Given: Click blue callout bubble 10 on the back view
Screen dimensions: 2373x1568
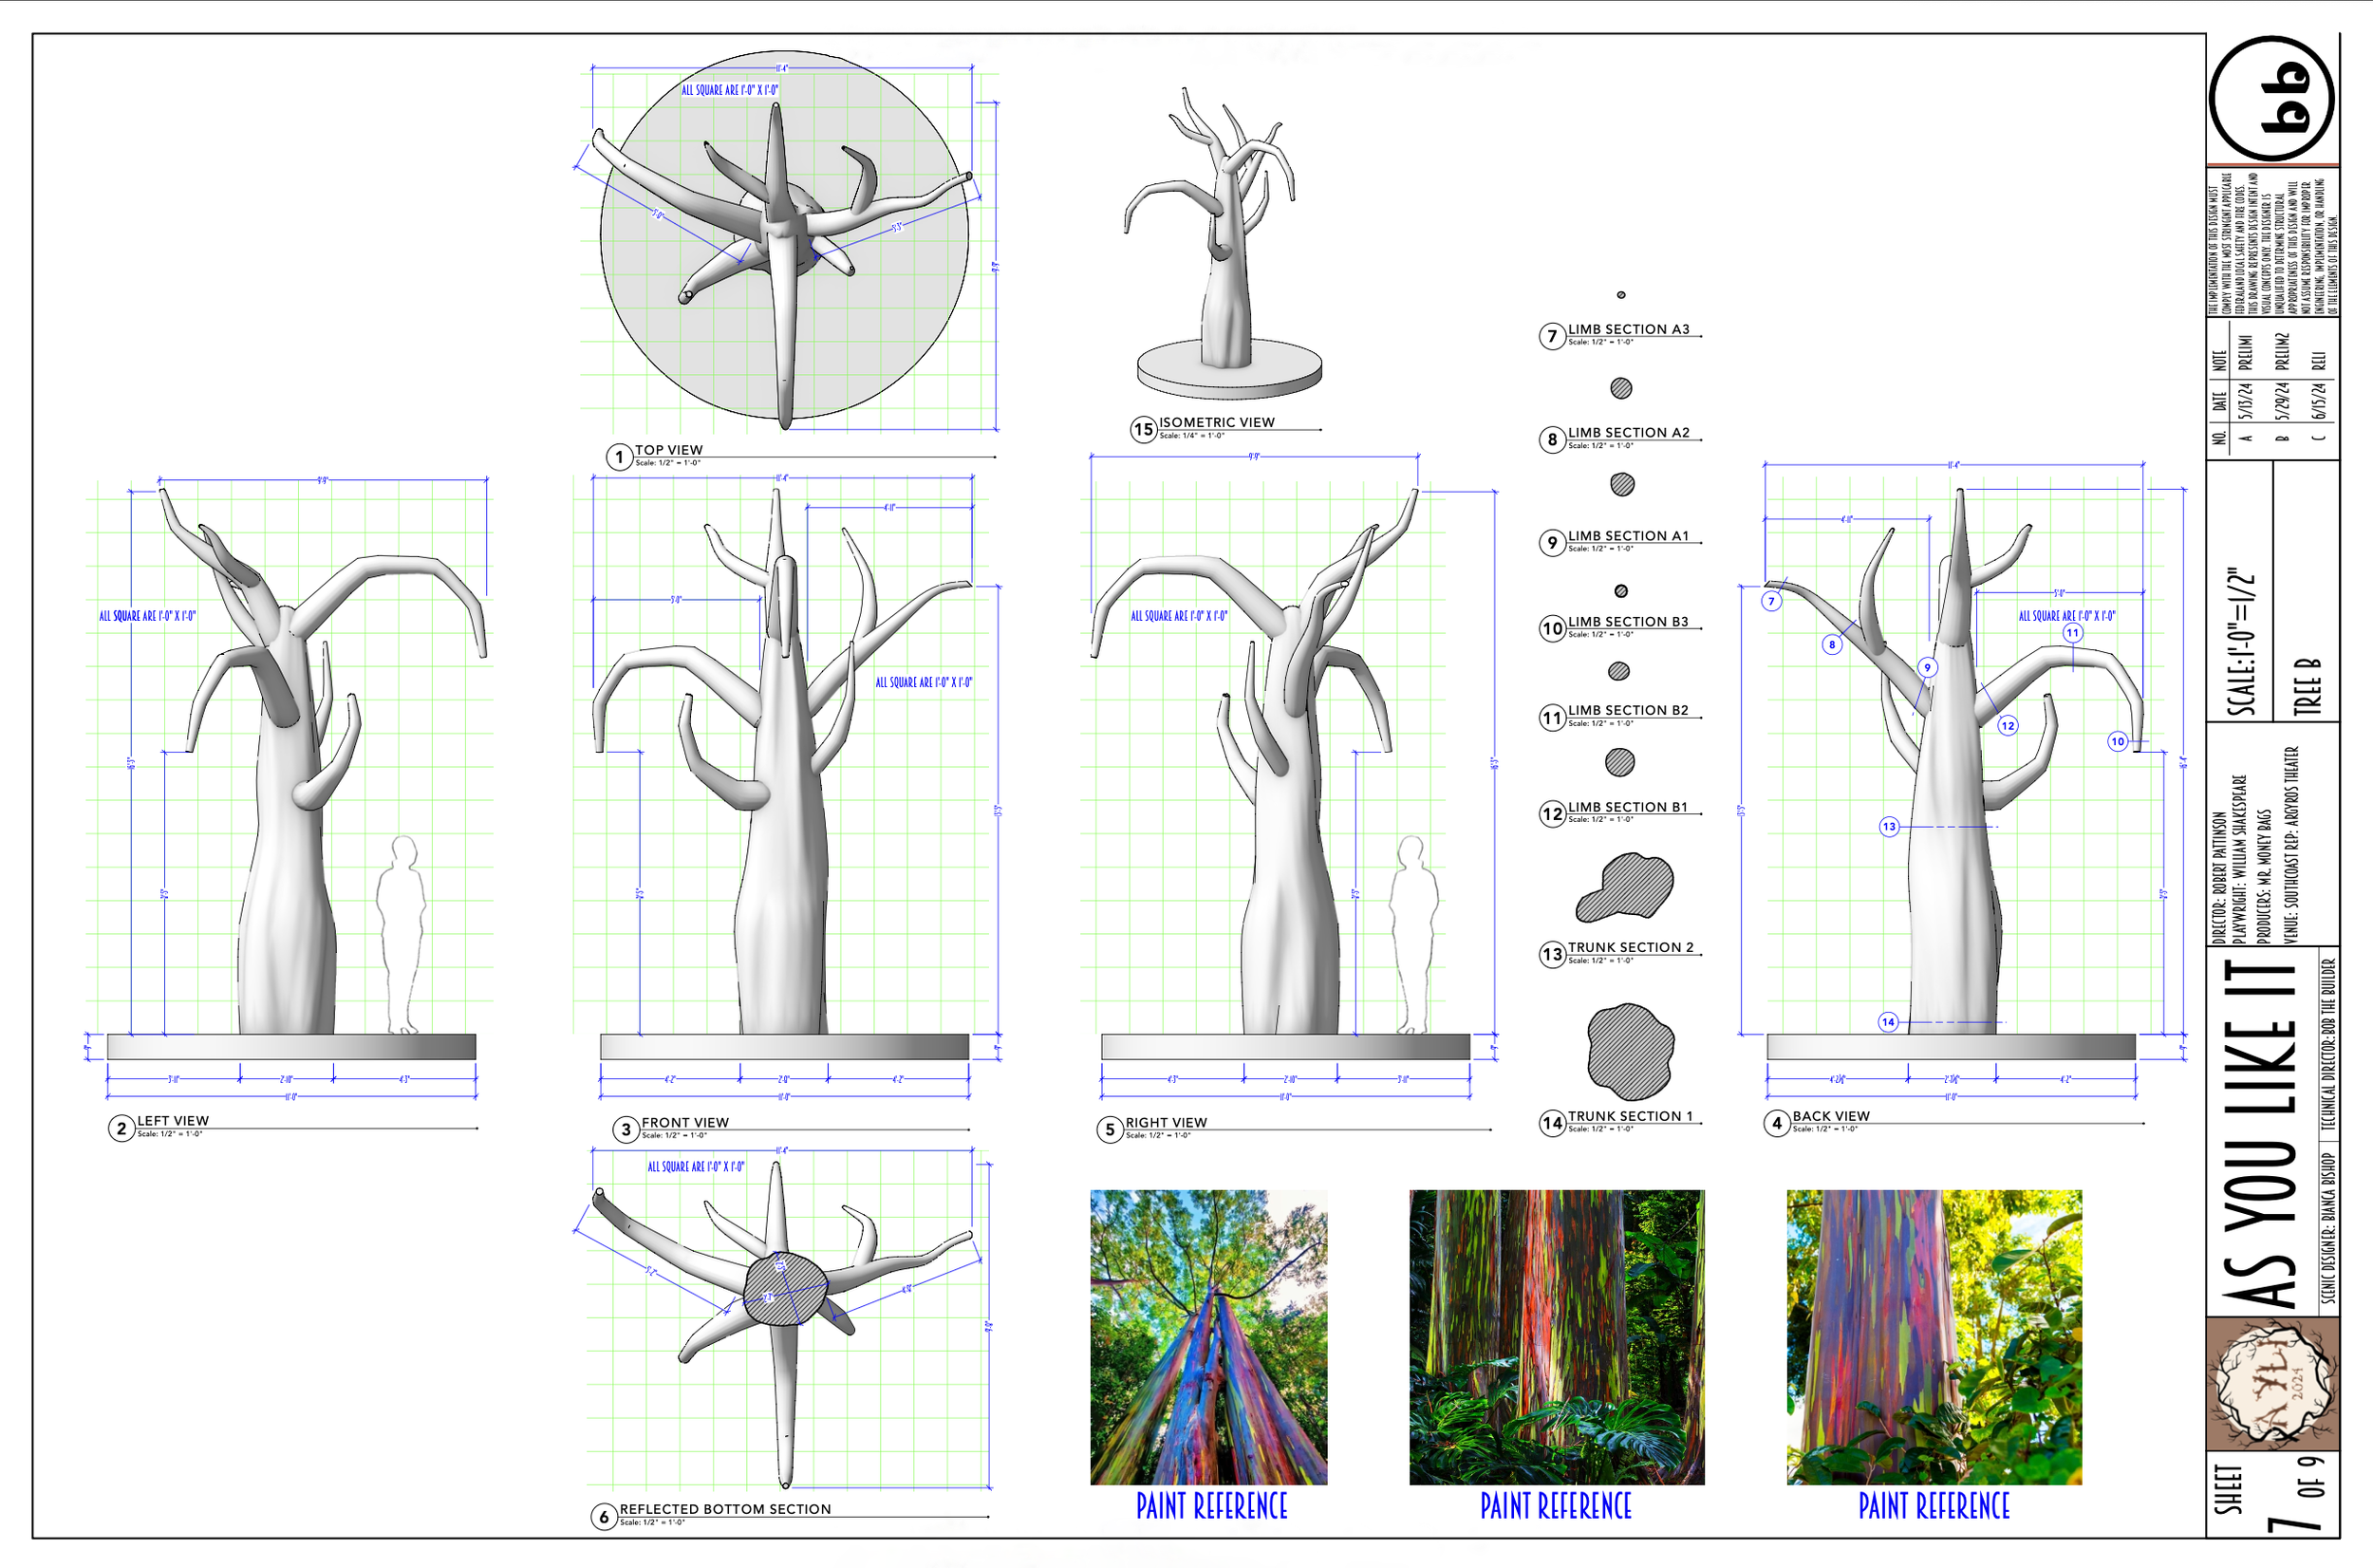Looking at the screenshot, I should (x=2117, y=742).
